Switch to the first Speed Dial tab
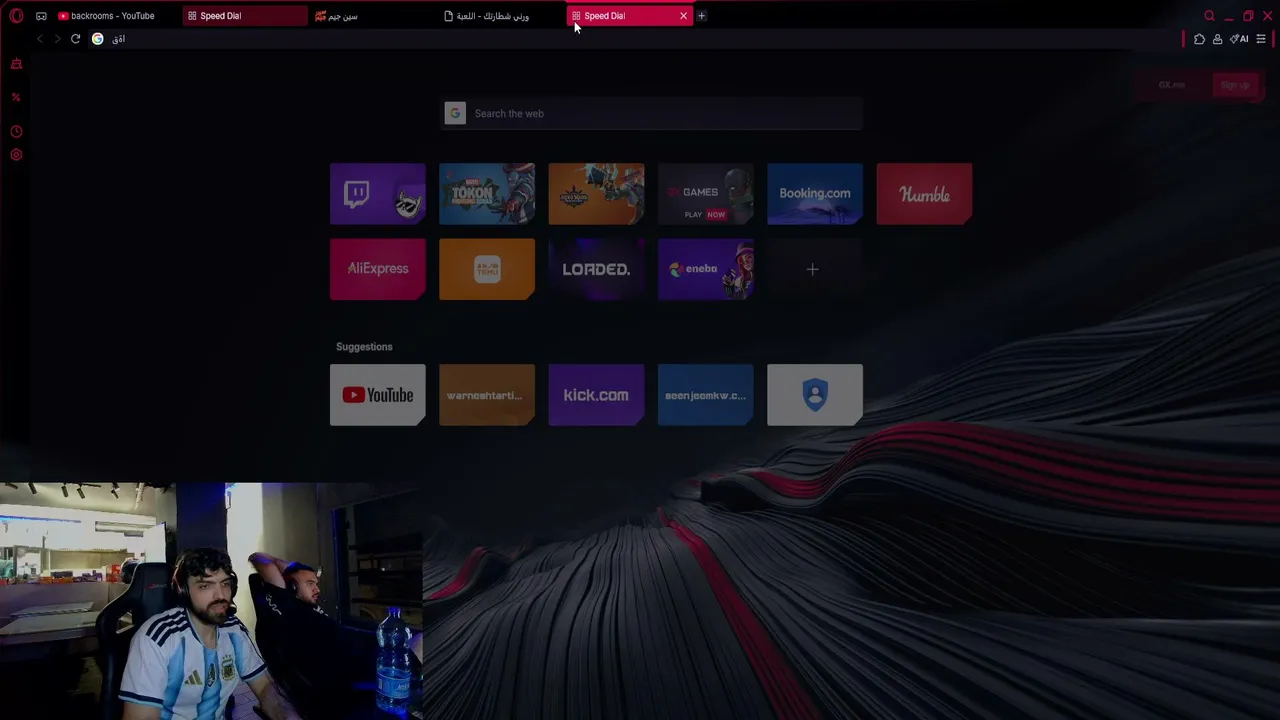The image size is (1280, 720). pyautogui.click(x=244, y=16)
